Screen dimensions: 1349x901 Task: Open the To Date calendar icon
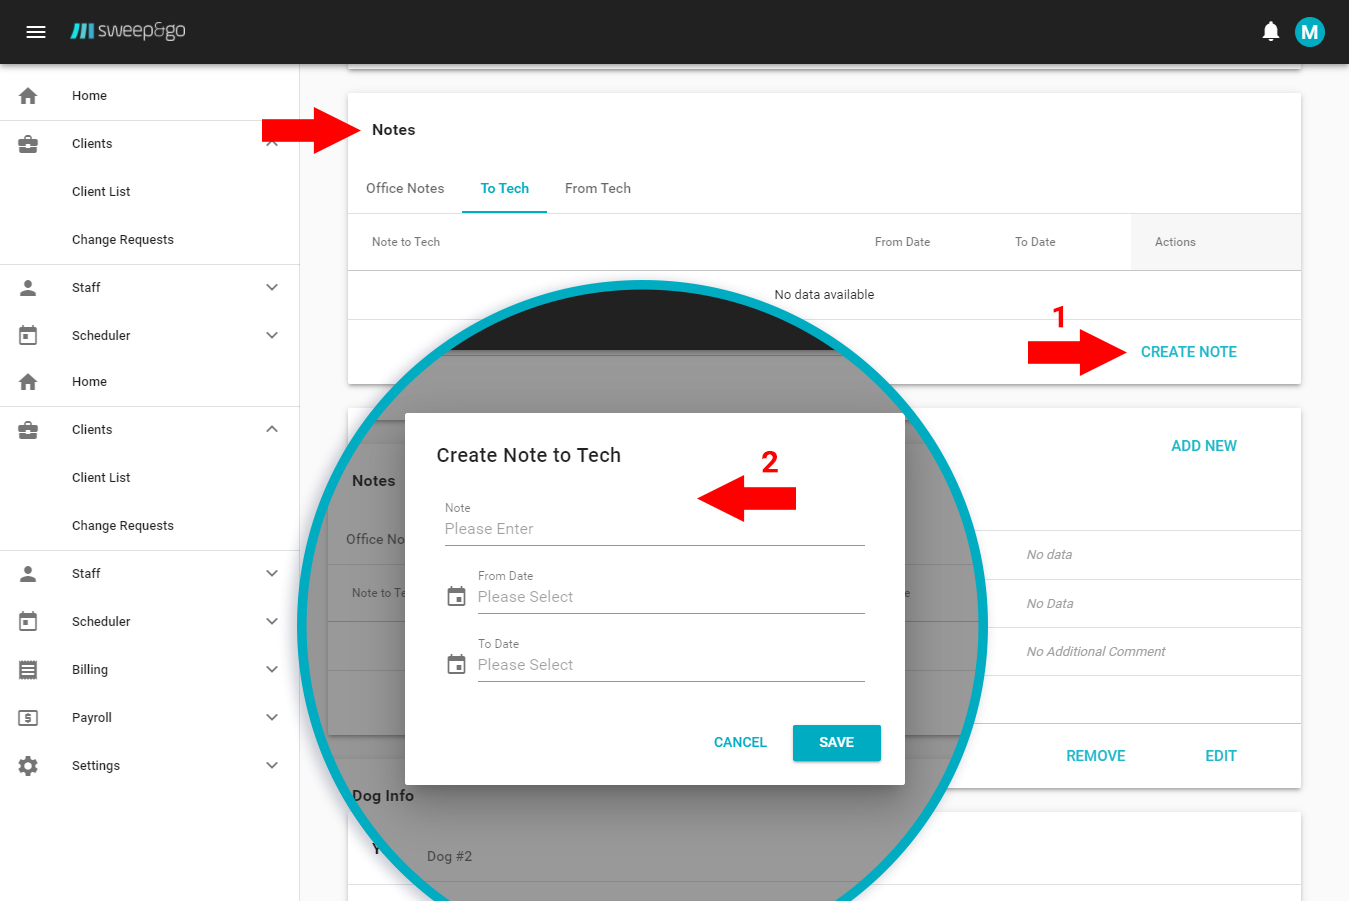pyautogui.click(x=456, y=665)
